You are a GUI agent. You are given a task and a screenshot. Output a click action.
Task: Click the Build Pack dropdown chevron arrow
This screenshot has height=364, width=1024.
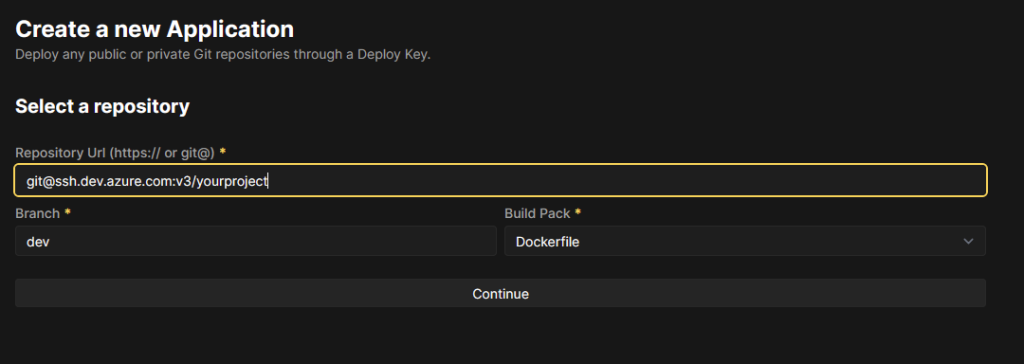tap(968, 242)
